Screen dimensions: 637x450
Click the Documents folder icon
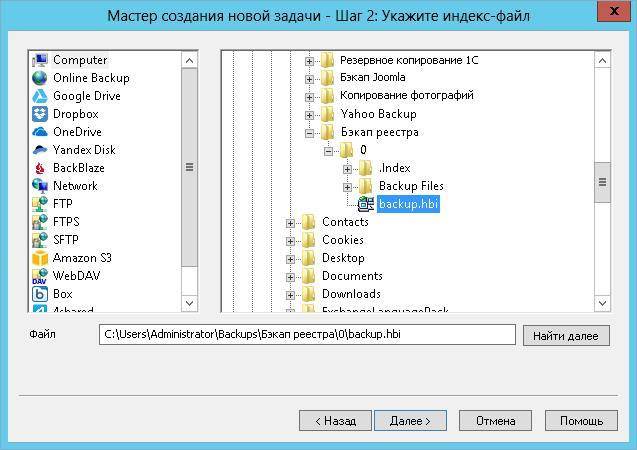(x=309, y=276)
